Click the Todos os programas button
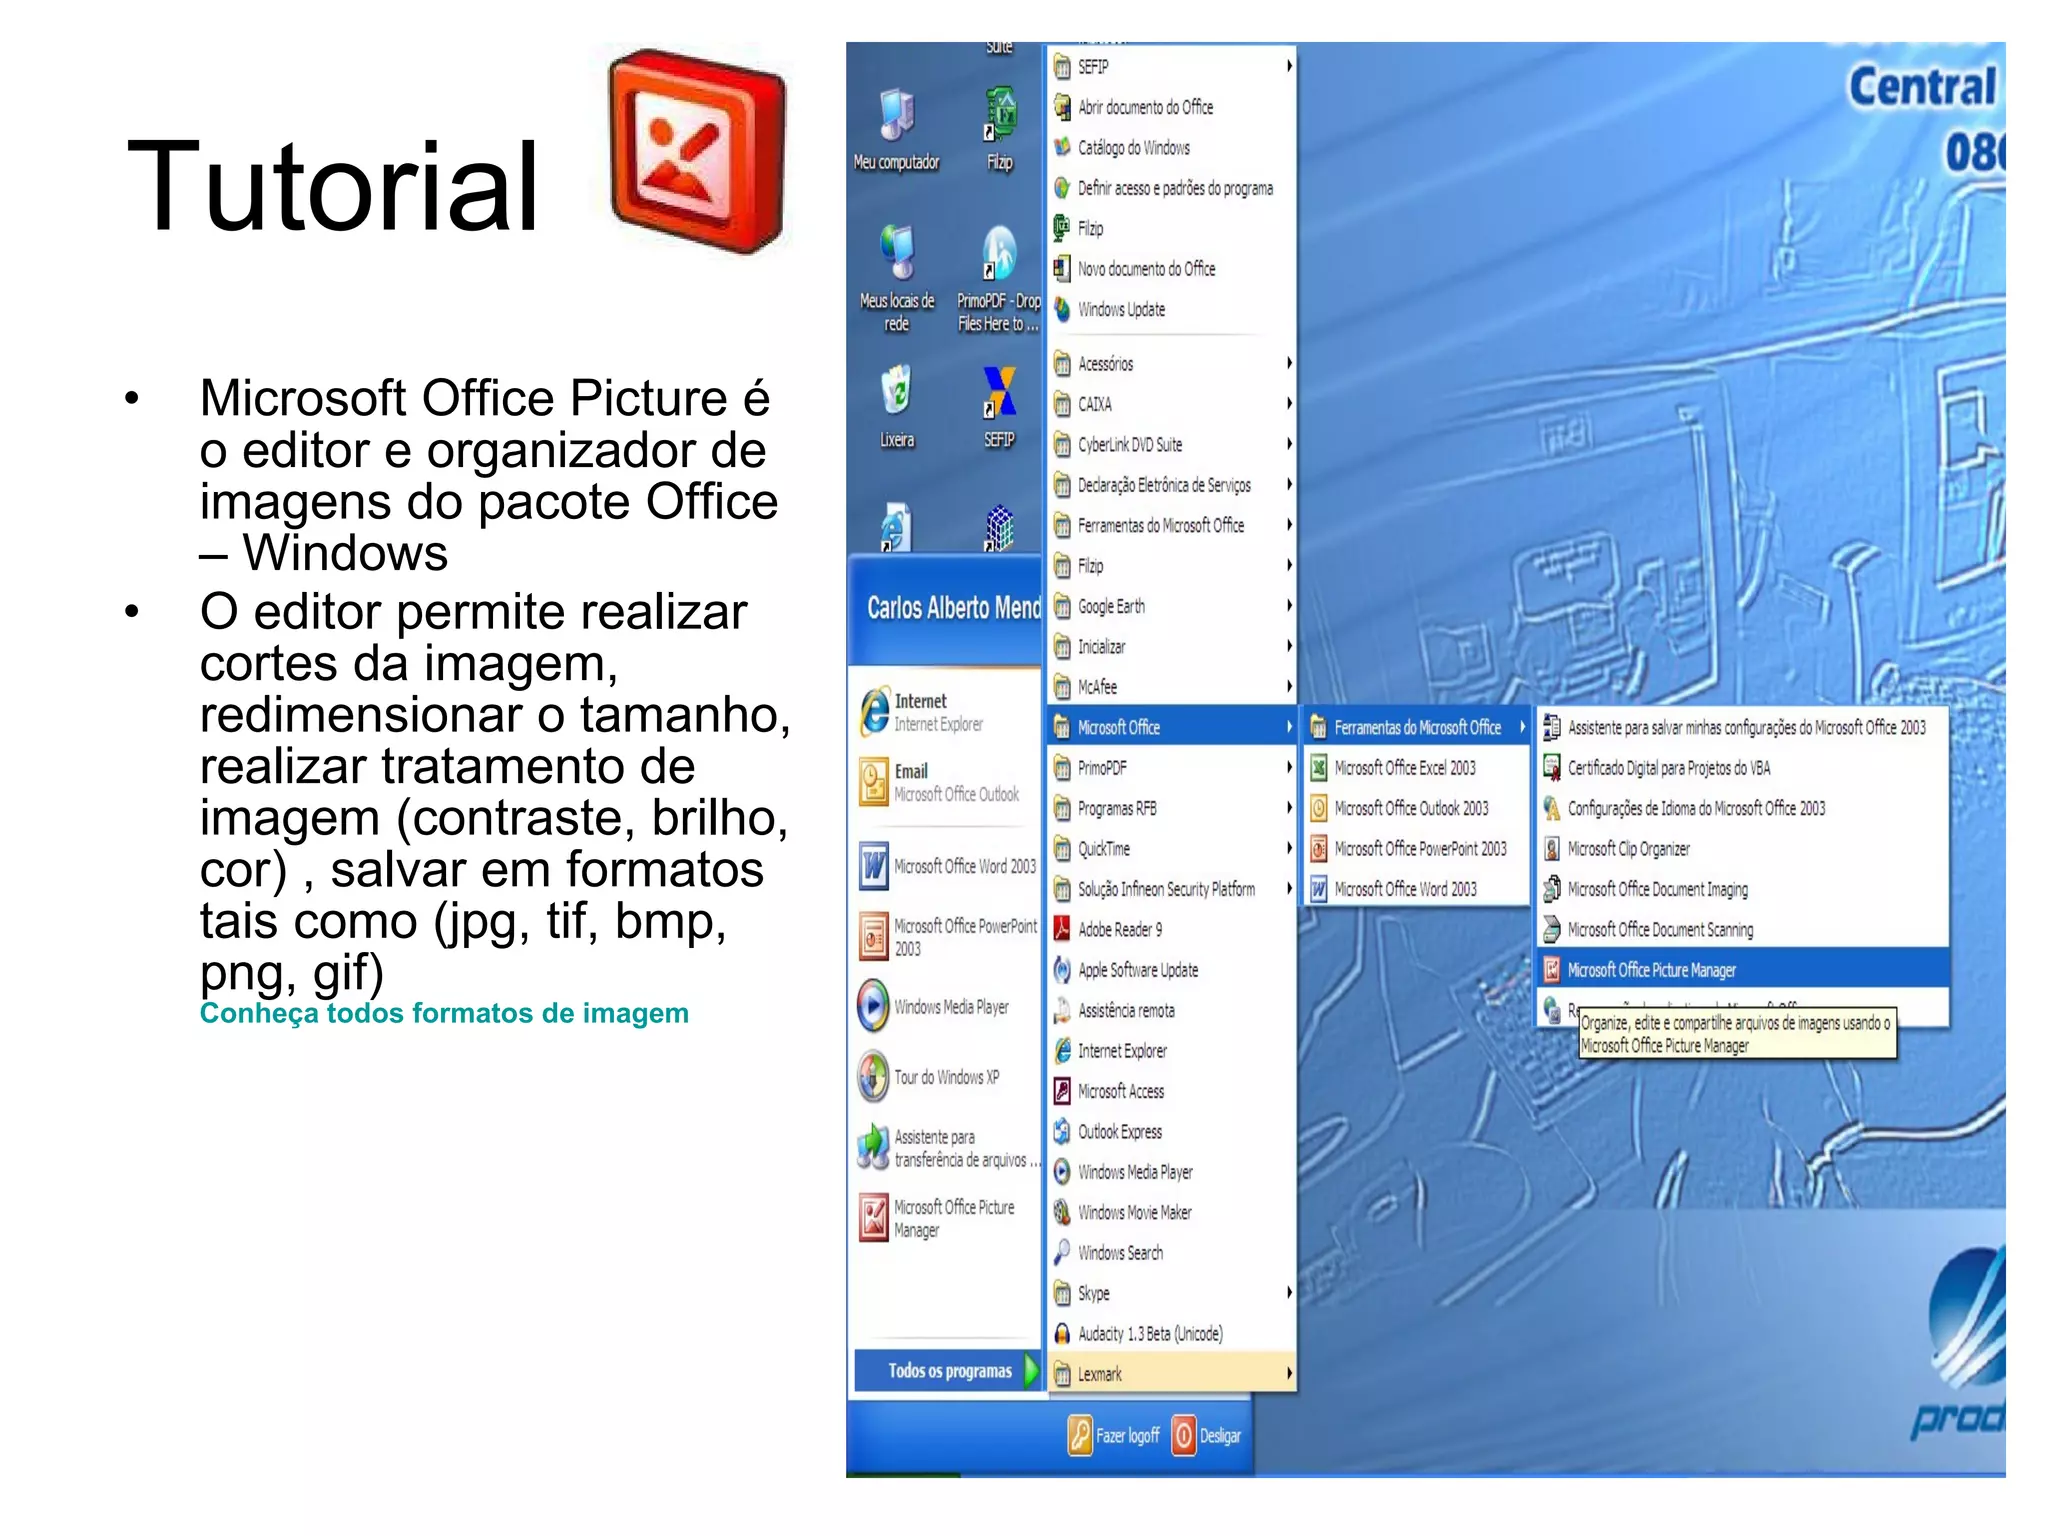The height and width of the screenshot is (1536, 2048). 949,1370
